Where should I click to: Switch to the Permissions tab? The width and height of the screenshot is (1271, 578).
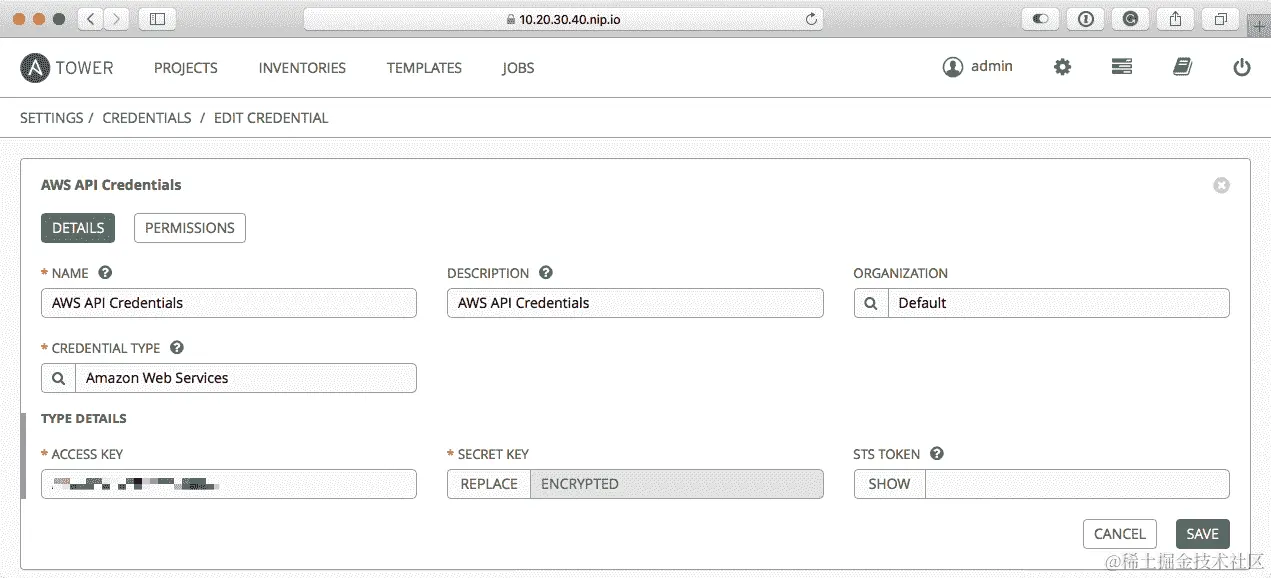click(190, 228)
